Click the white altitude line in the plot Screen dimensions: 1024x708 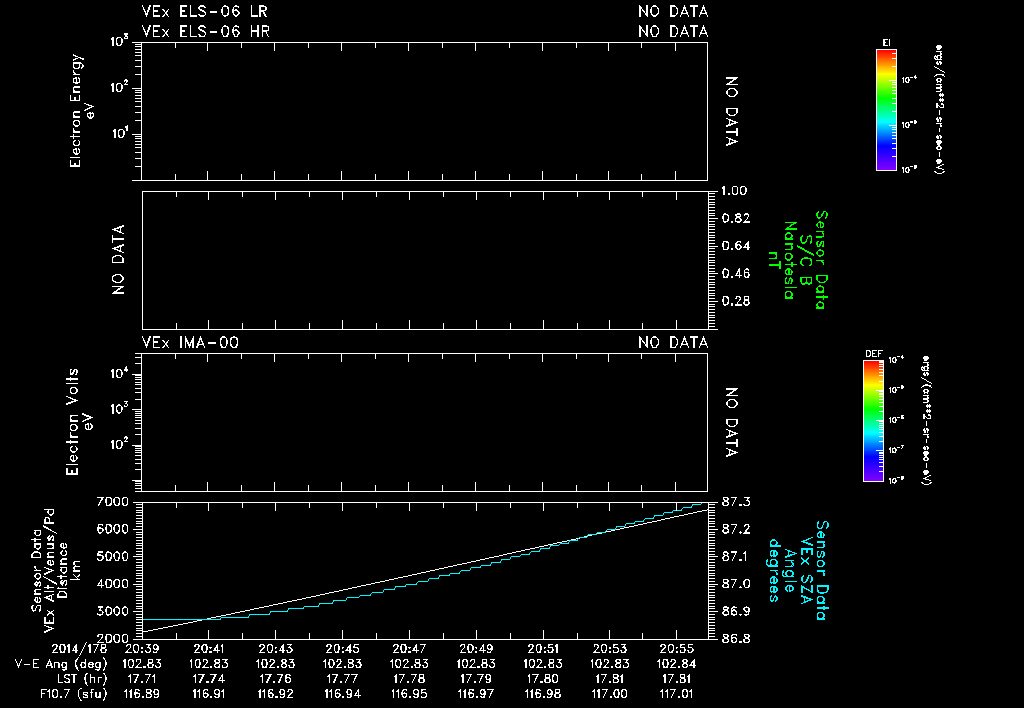[x=424, y=571]
